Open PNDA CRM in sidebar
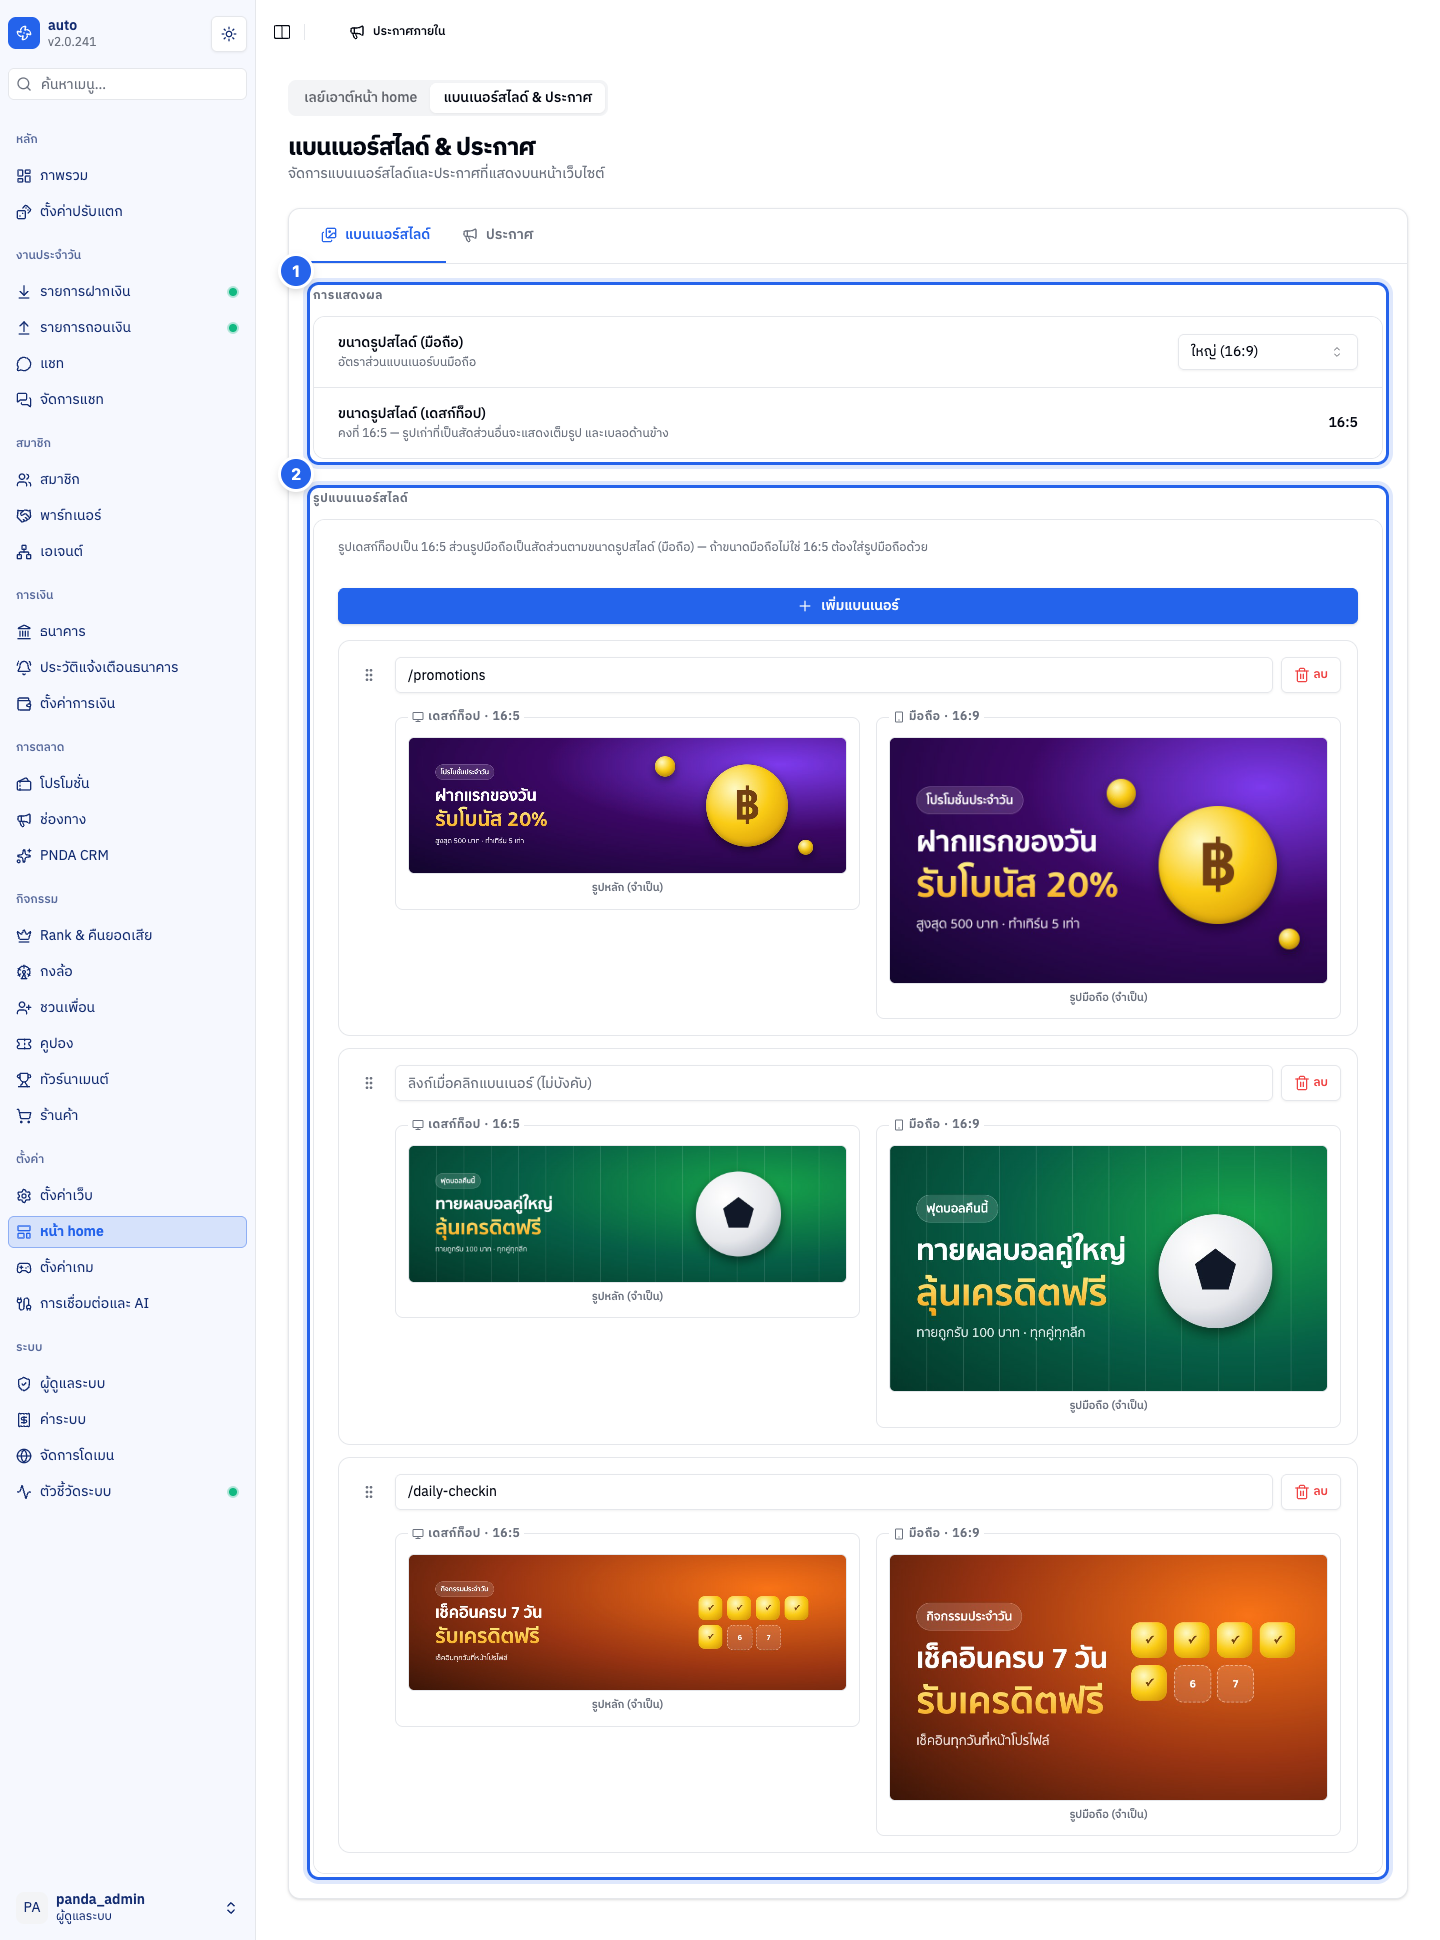The width and height of the screenshot is (1440, 1940). pos(127,856)
